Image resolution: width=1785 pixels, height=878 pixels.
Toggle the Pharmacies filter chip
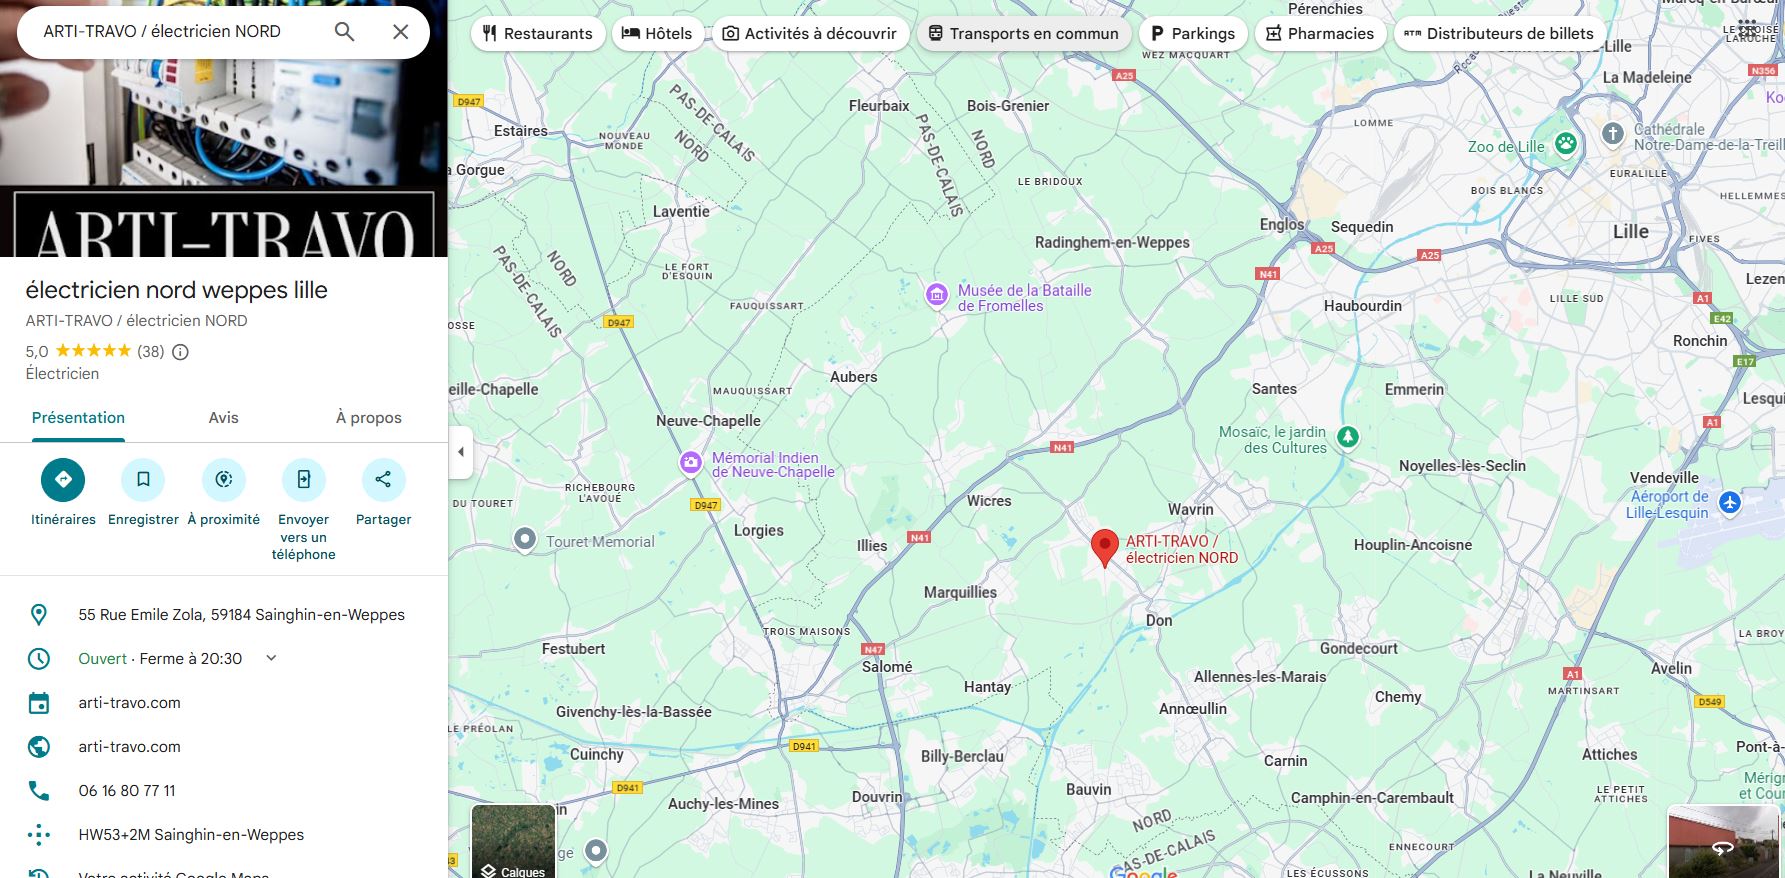(x=1320, y=34)
